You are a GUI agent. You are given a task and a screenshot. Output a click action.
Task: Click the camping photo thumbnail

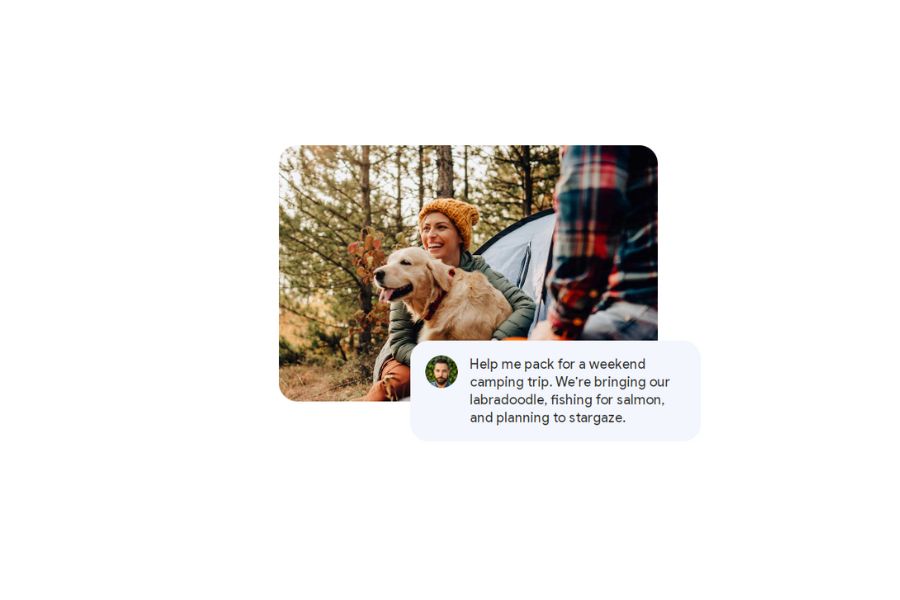[468, 273]
